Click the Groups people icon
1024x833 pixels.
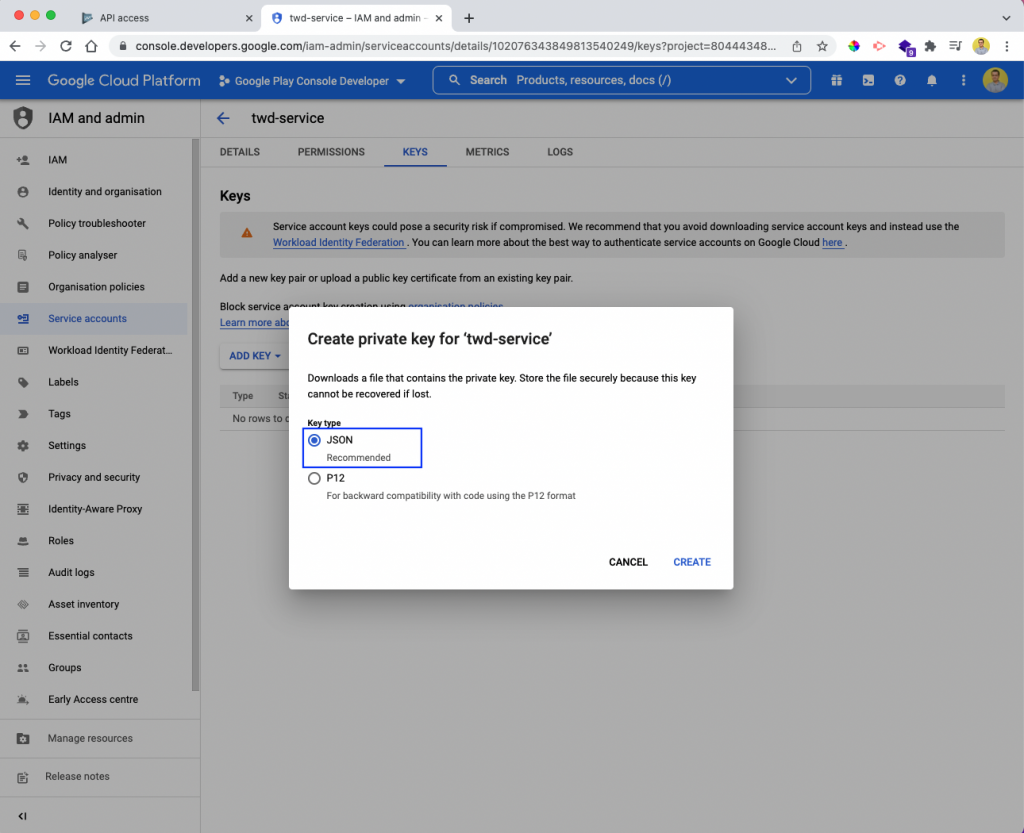(23, 668)
